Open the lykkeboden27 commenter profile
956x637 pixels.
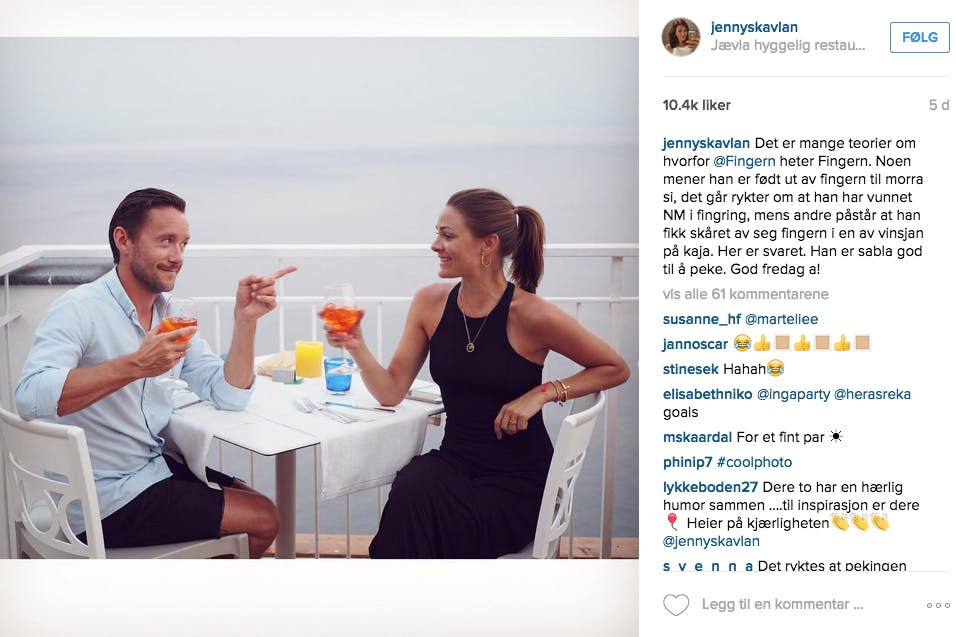point(710,487)
